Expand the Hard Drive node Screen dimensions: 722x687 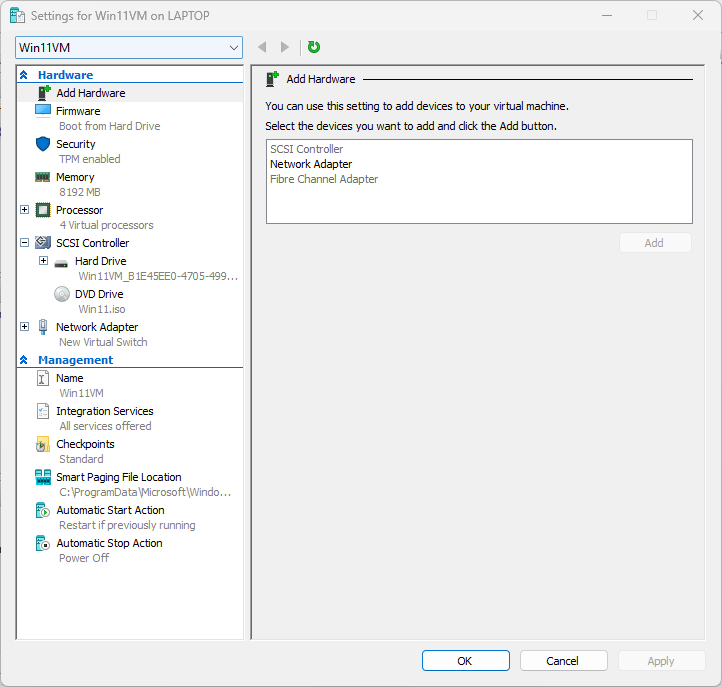[x=43, y=261]
